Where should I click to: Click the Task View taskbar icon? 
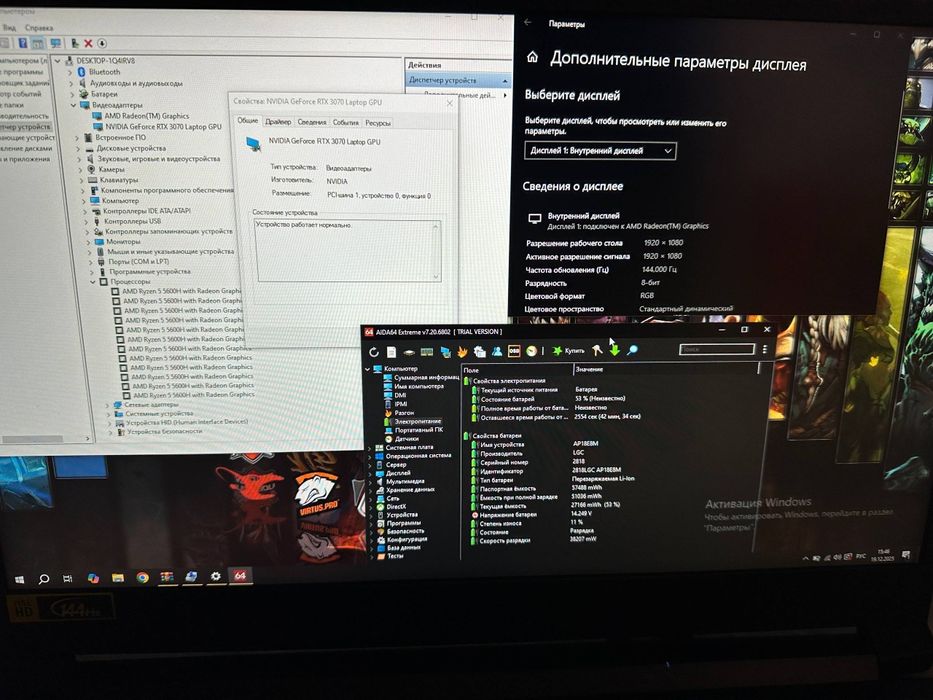[x=67, y=579]
